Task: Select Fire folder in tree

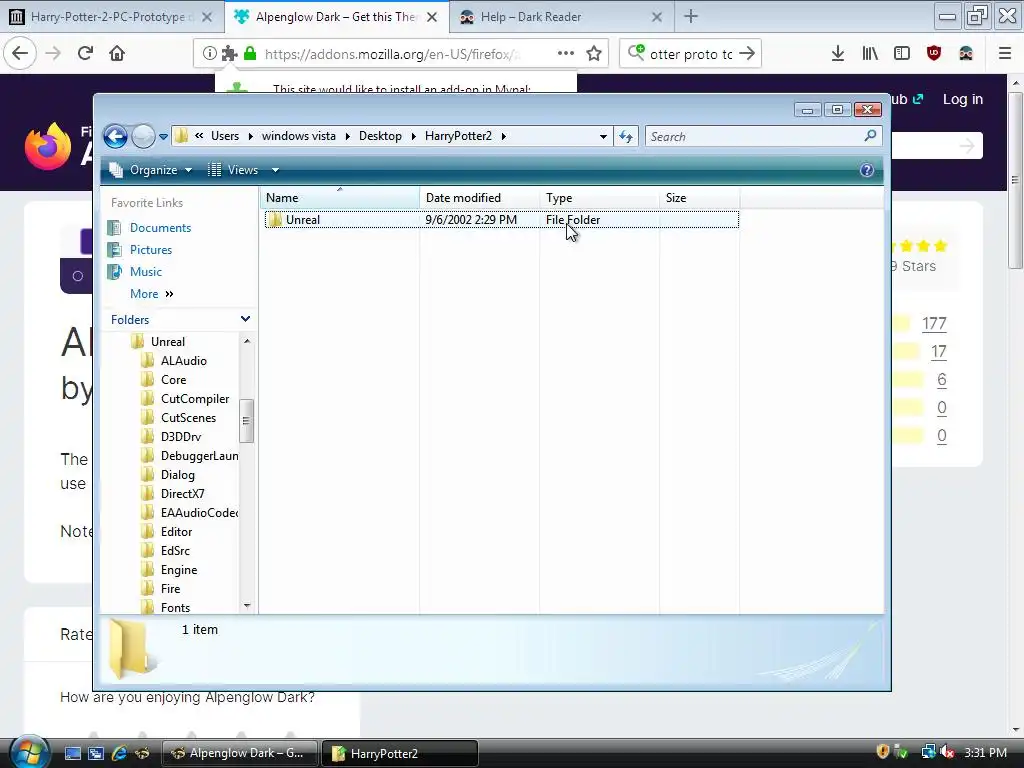Action: pyautogui.click(x=170, y=588)
